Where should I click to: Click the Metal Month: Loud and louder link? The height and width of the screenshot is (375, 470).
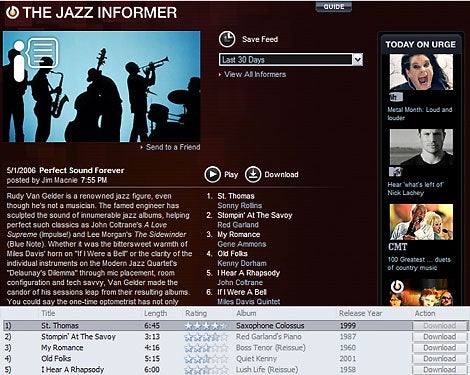(420, 114)
